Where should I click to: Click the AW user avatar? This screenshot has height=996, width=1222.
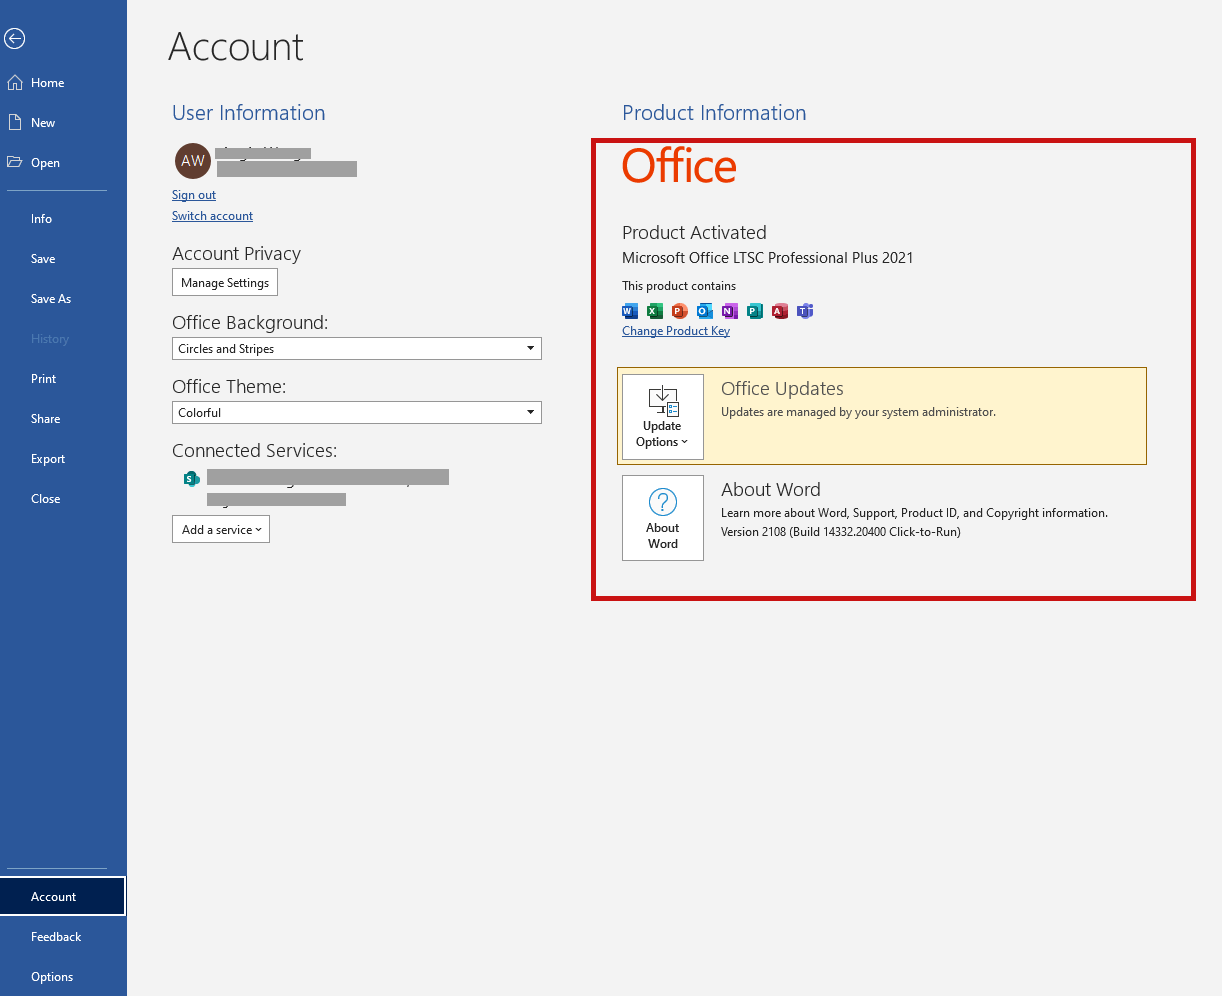pyautogui.click(x=193, y=160)
